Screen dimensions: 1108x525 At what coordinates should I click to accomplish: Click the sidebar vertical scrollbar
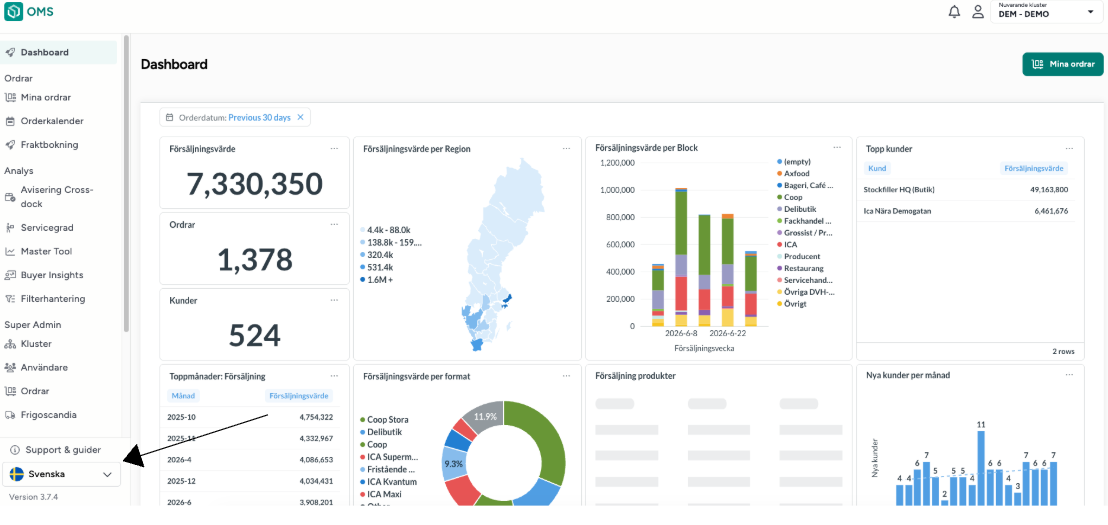126,184
